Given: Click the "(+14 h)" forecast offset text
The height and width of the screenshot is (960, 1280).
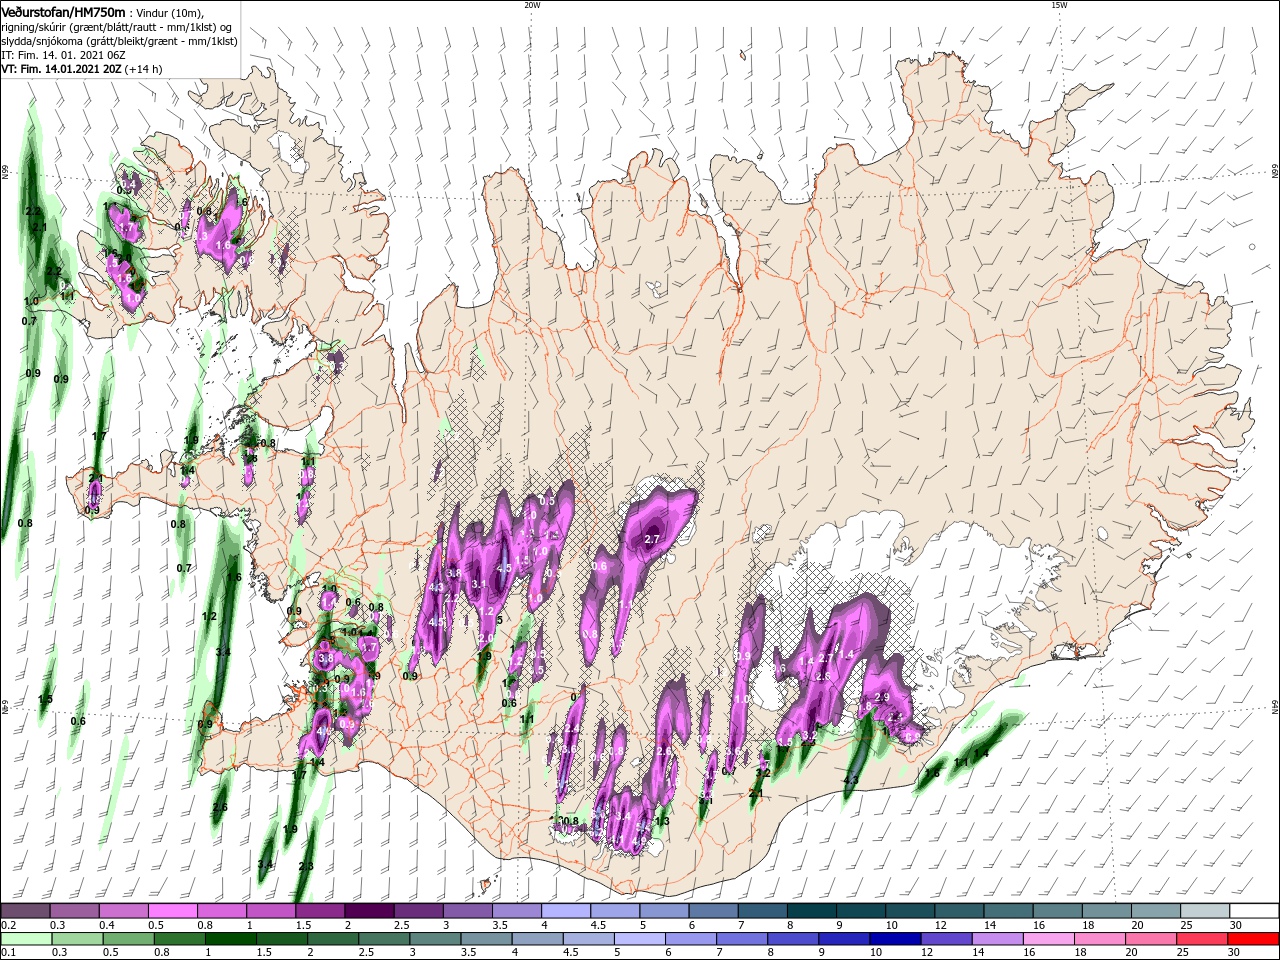Looking at the screenshot, I should (143, 70).
